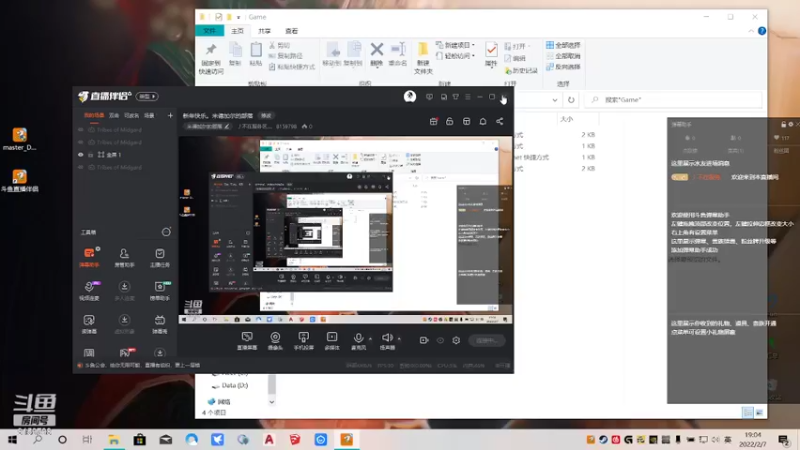This screenshot has width=800, height=450.
Task: Click the share icon in the stream header
Action: click(x=499, y=121)
